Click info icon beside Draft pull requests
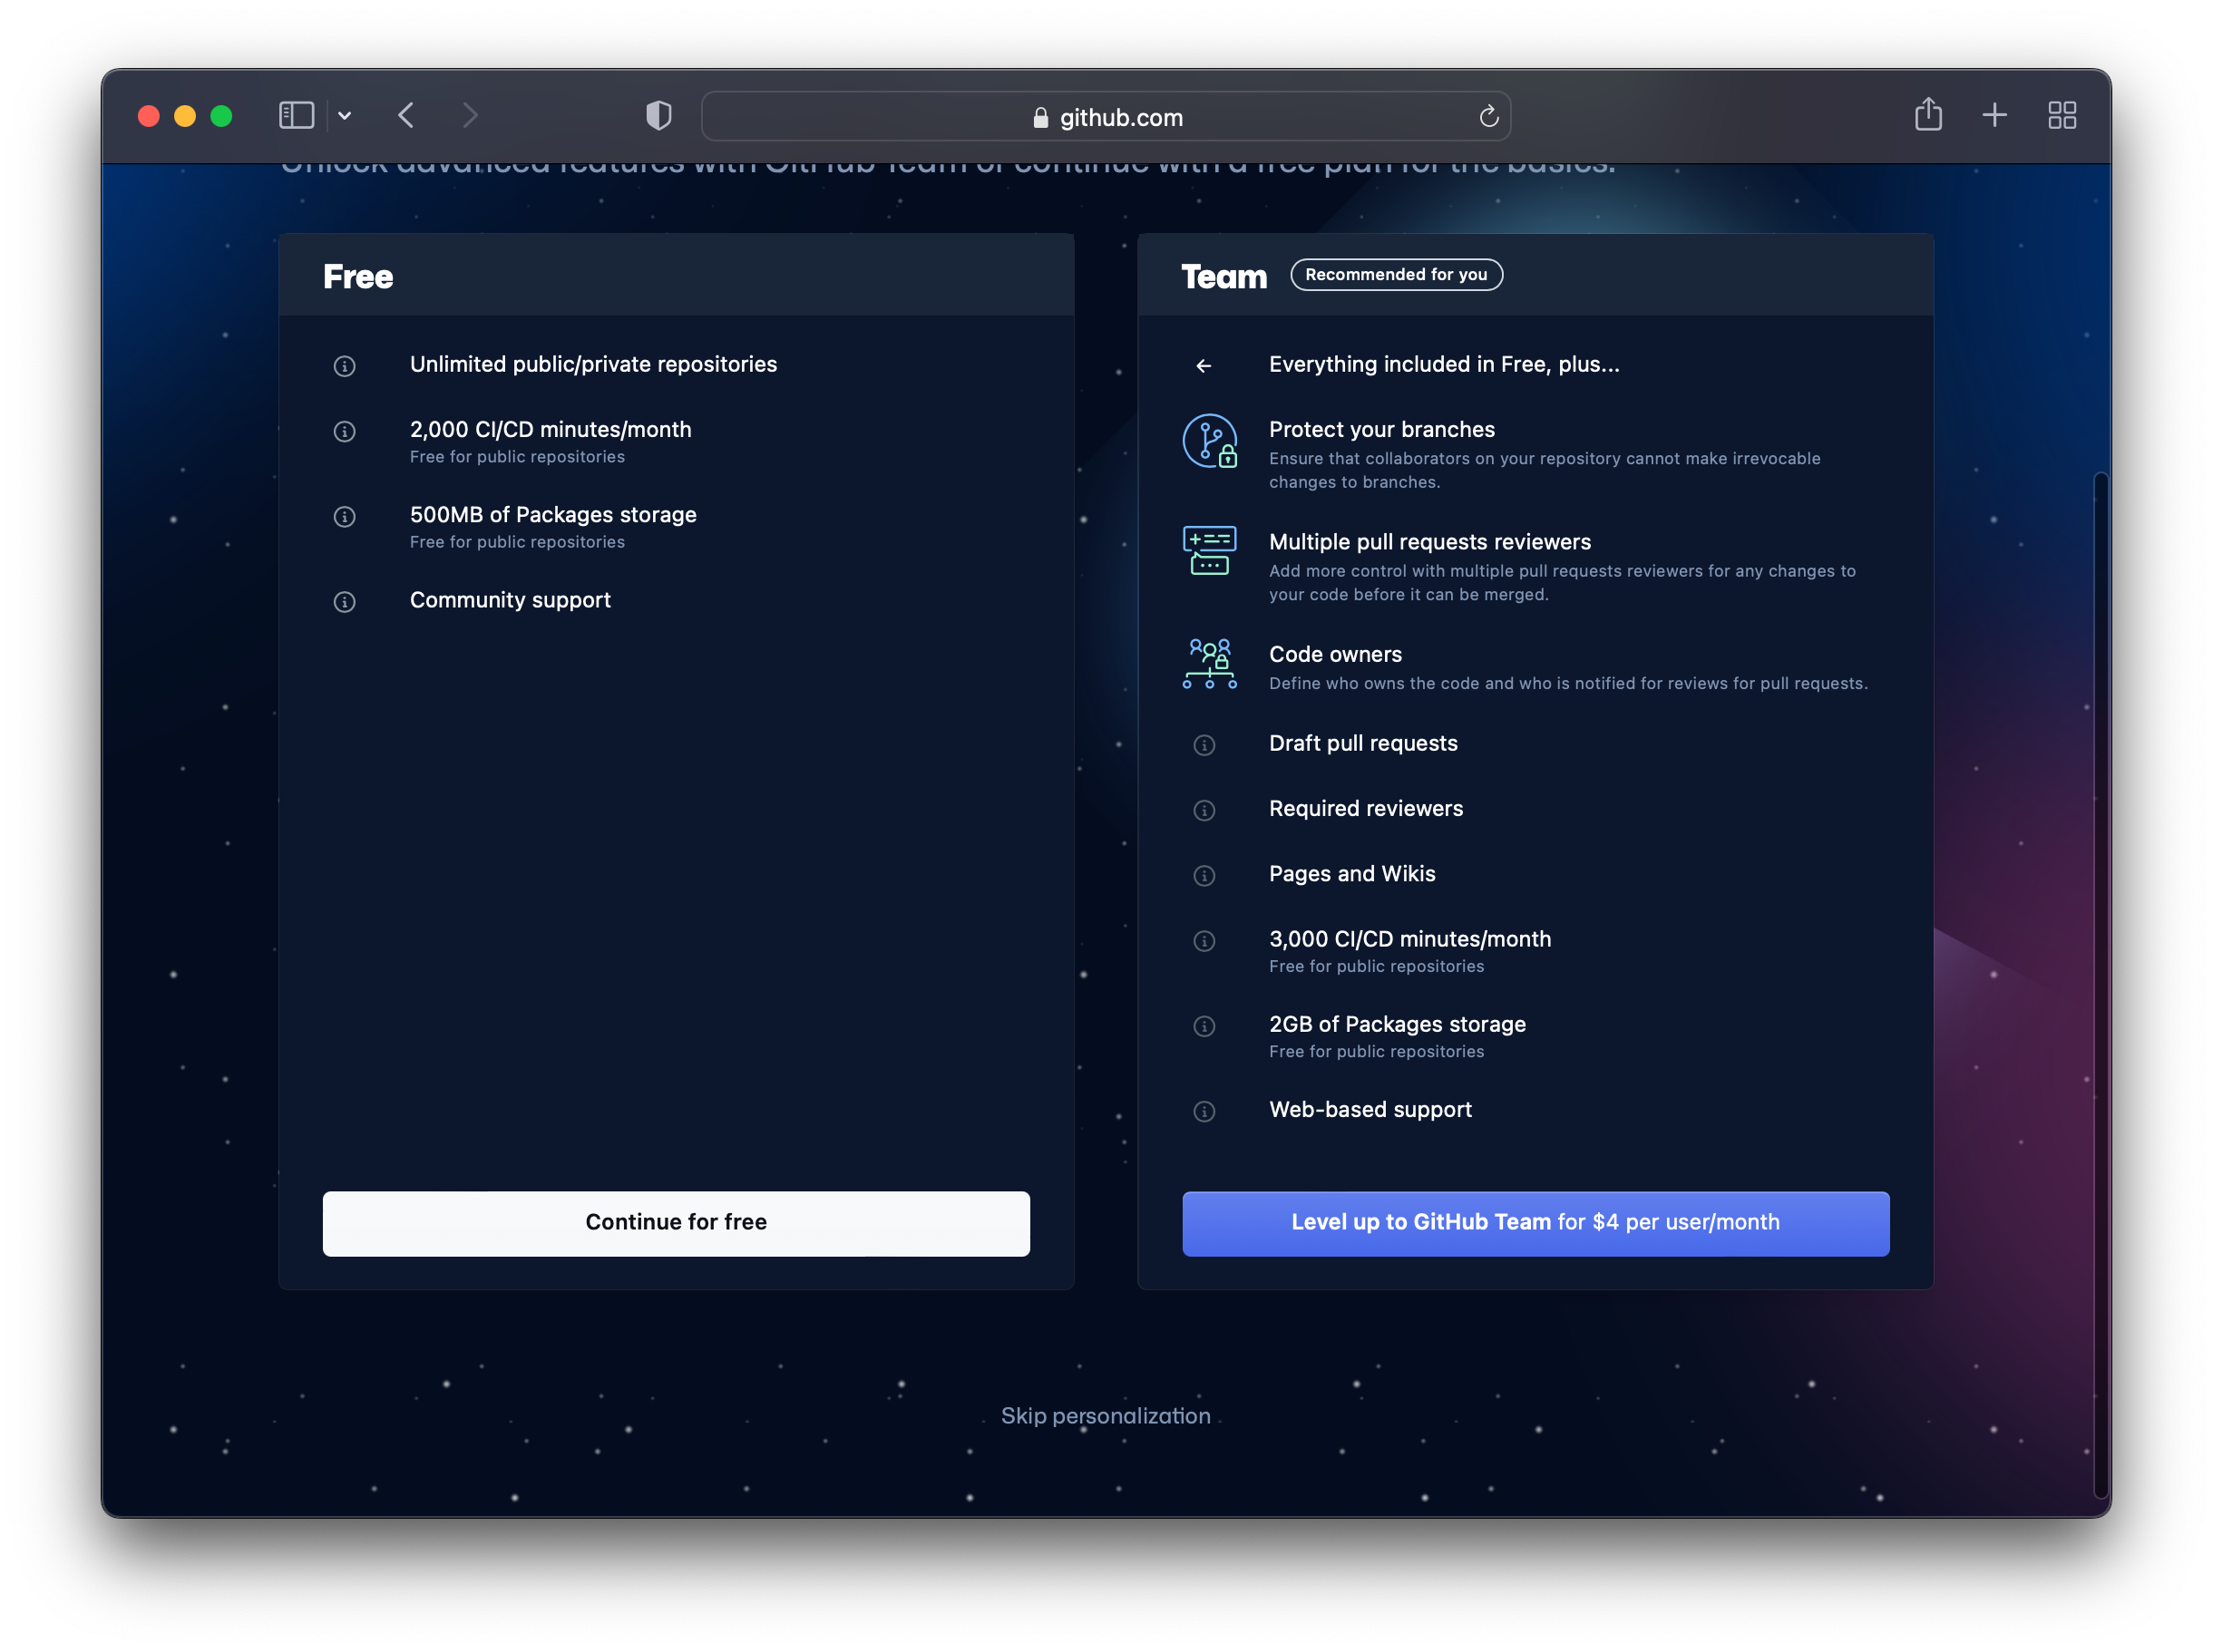Image resolution: width=2213 pixels, height=1652 pixels. [1204, 745]
